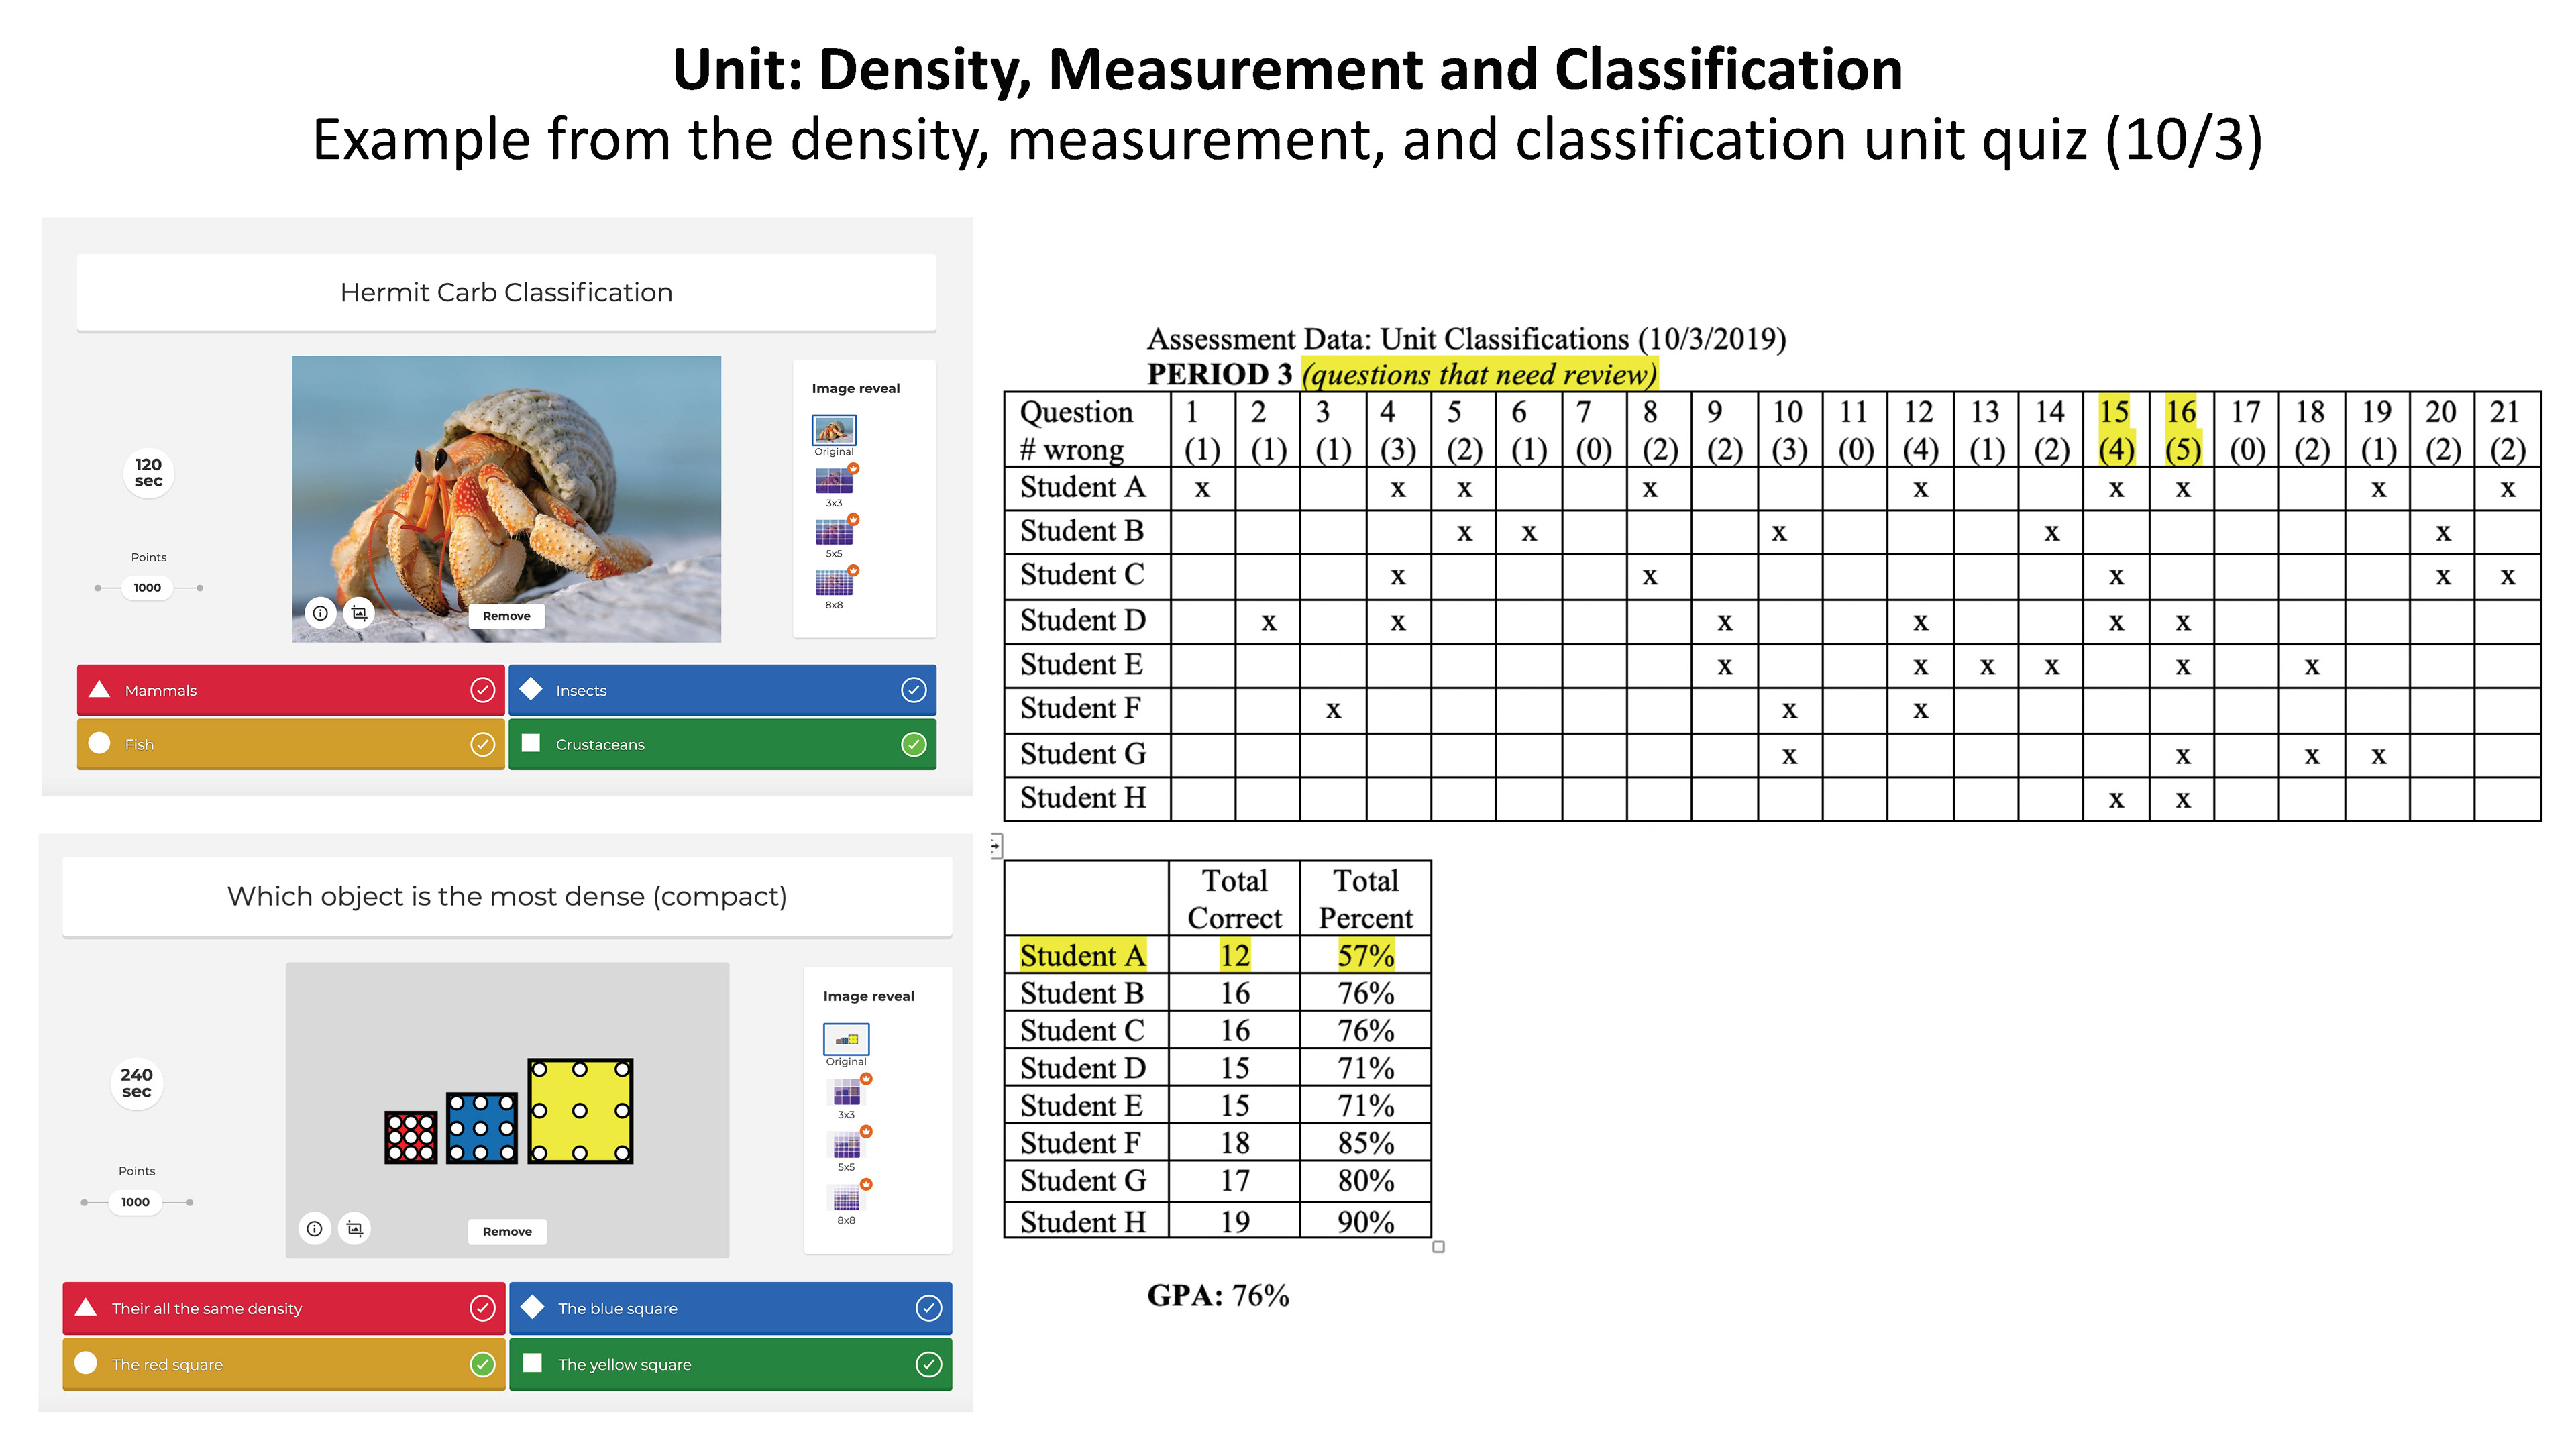Click the 90% cell for Student H
The height and width of the screenshot is (1449, 2576).
[x=1366, y=1222]
